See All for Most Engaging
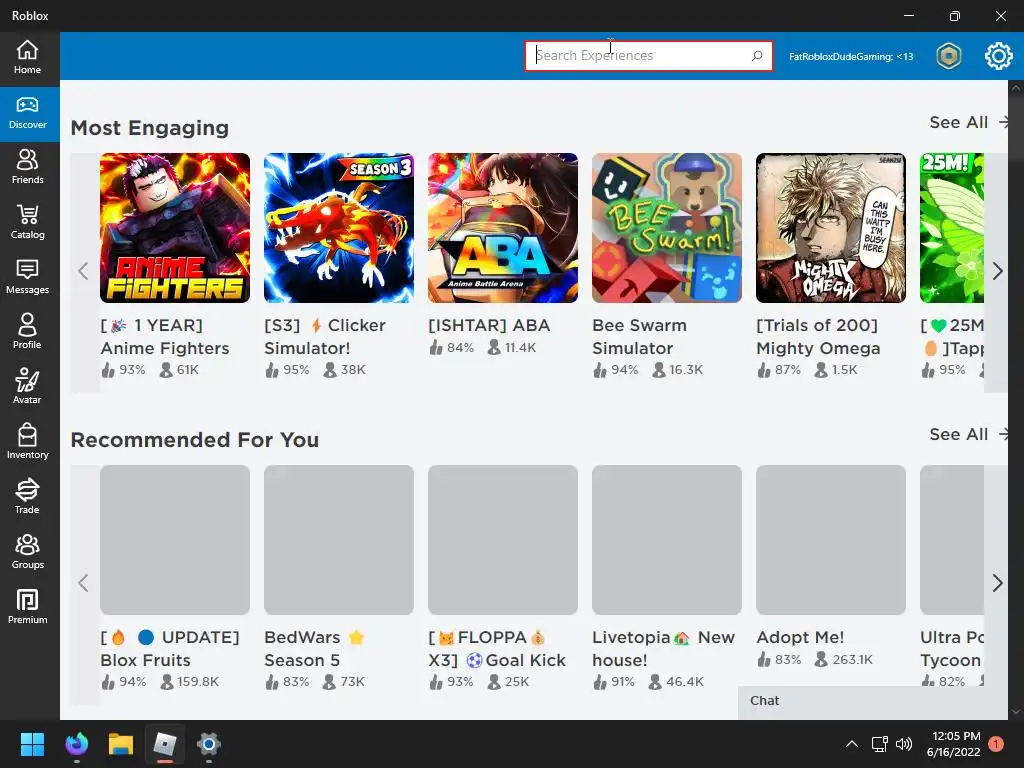 click(969, 122)
